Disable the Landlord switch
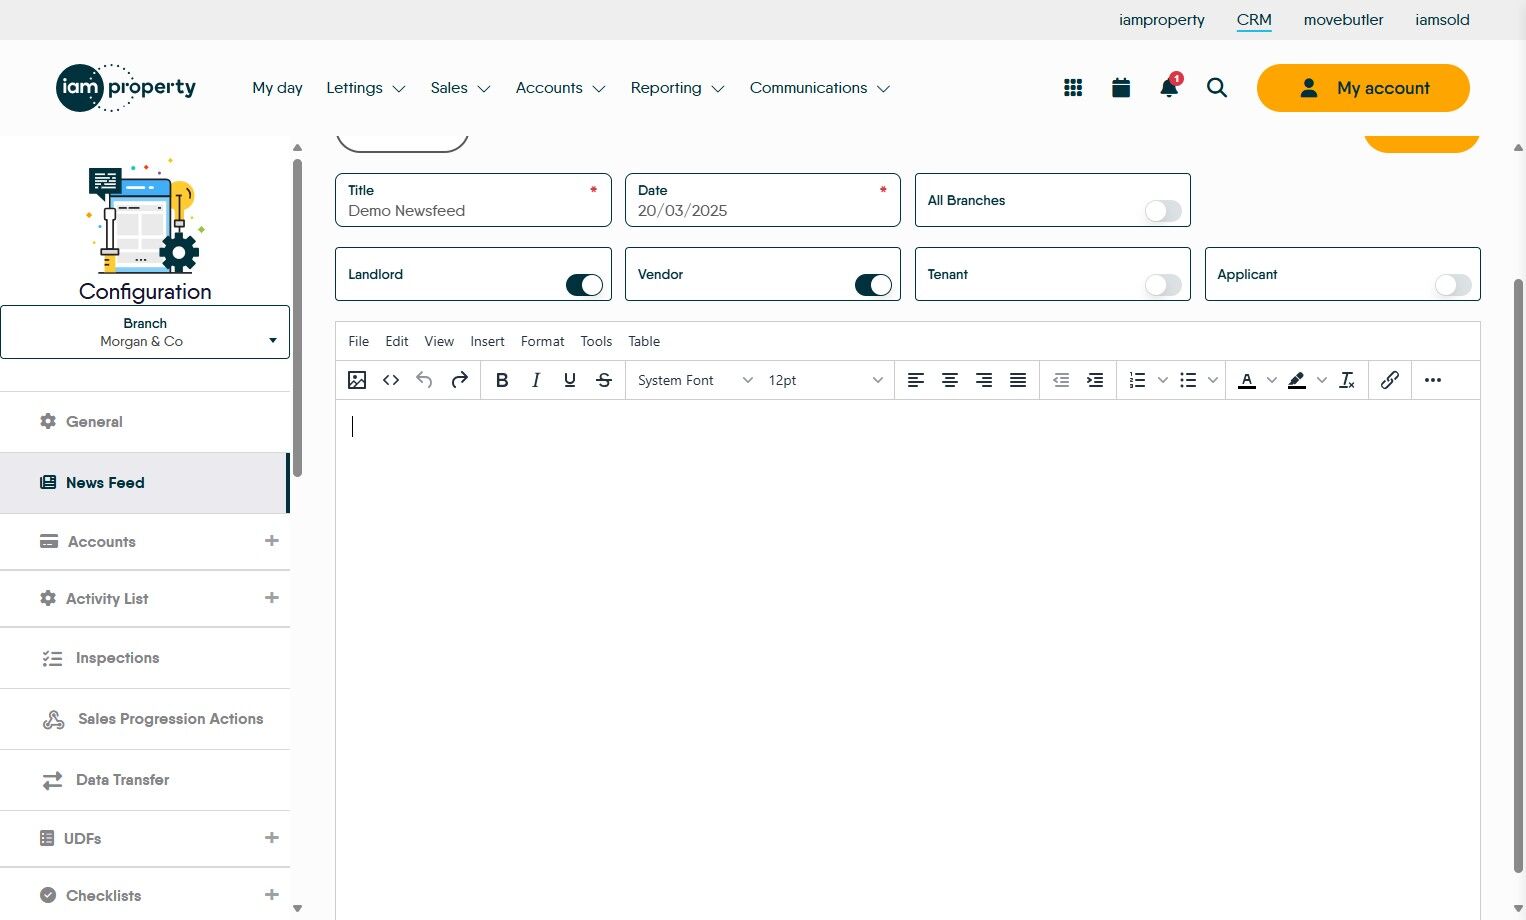 584,285
